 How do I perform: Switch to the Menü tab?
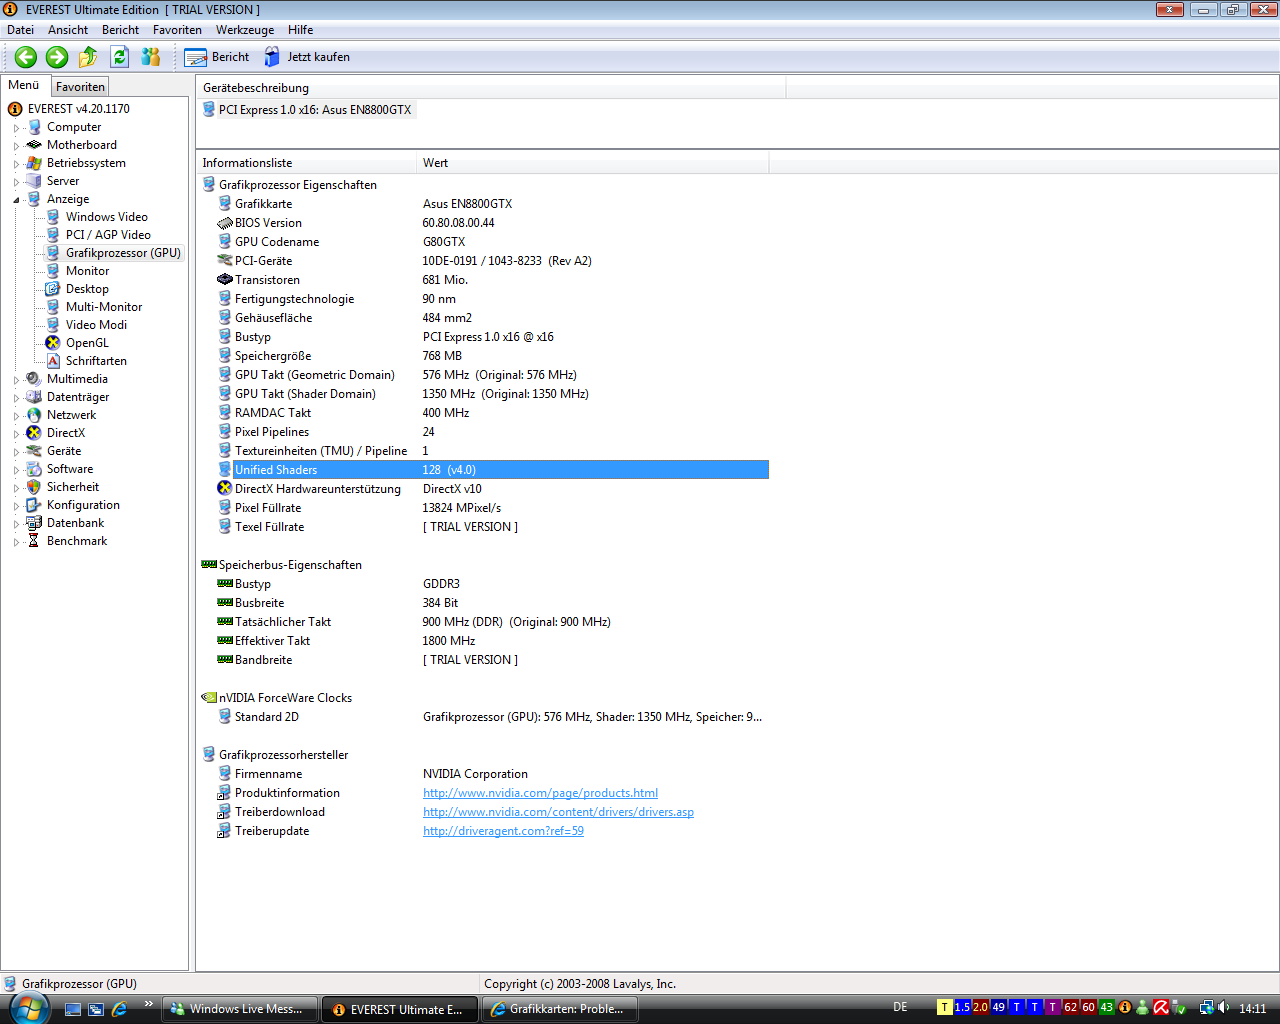[24, 86]
